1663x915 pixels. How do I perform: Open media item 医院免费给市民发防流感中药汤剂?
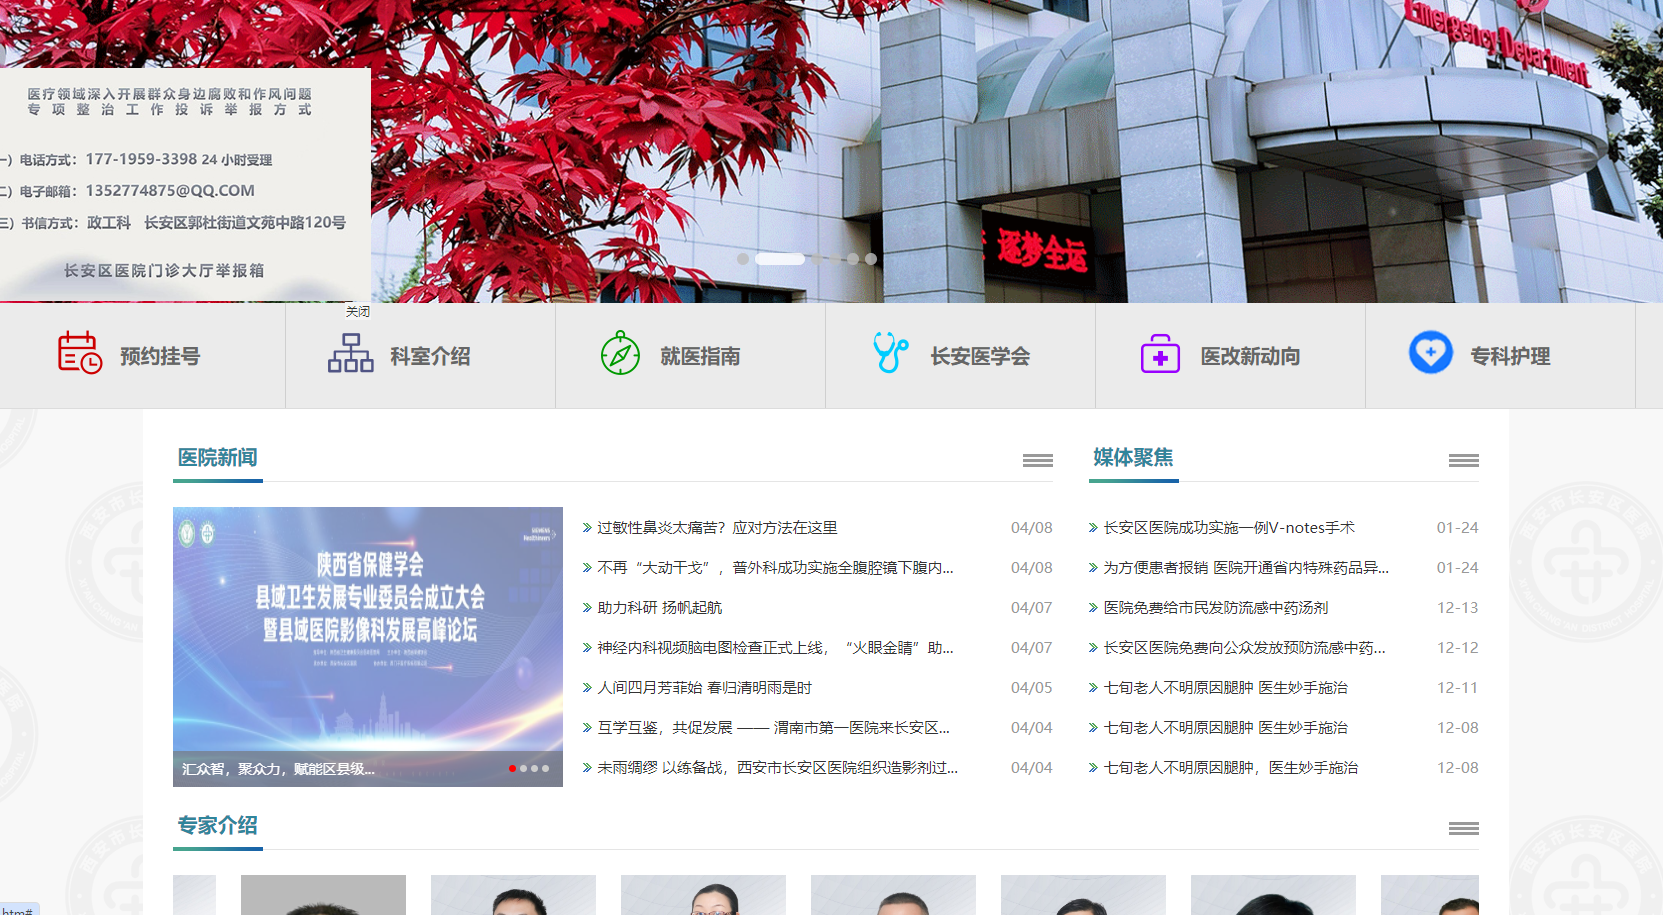(x=1215, y=607)
